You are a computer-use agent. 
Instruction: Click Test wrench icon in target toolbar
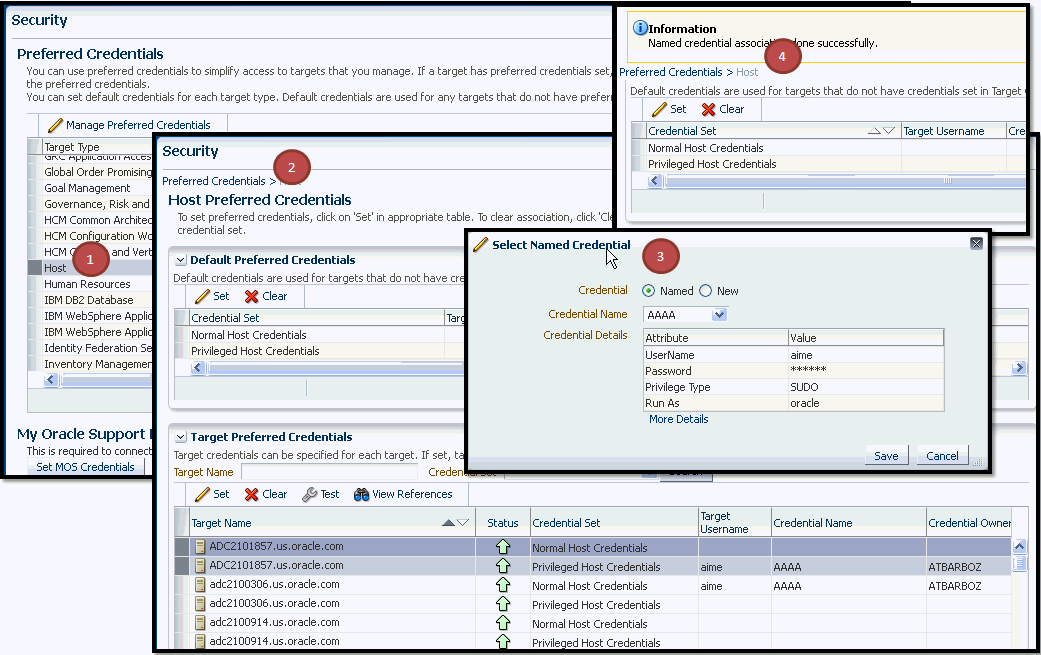309,494
